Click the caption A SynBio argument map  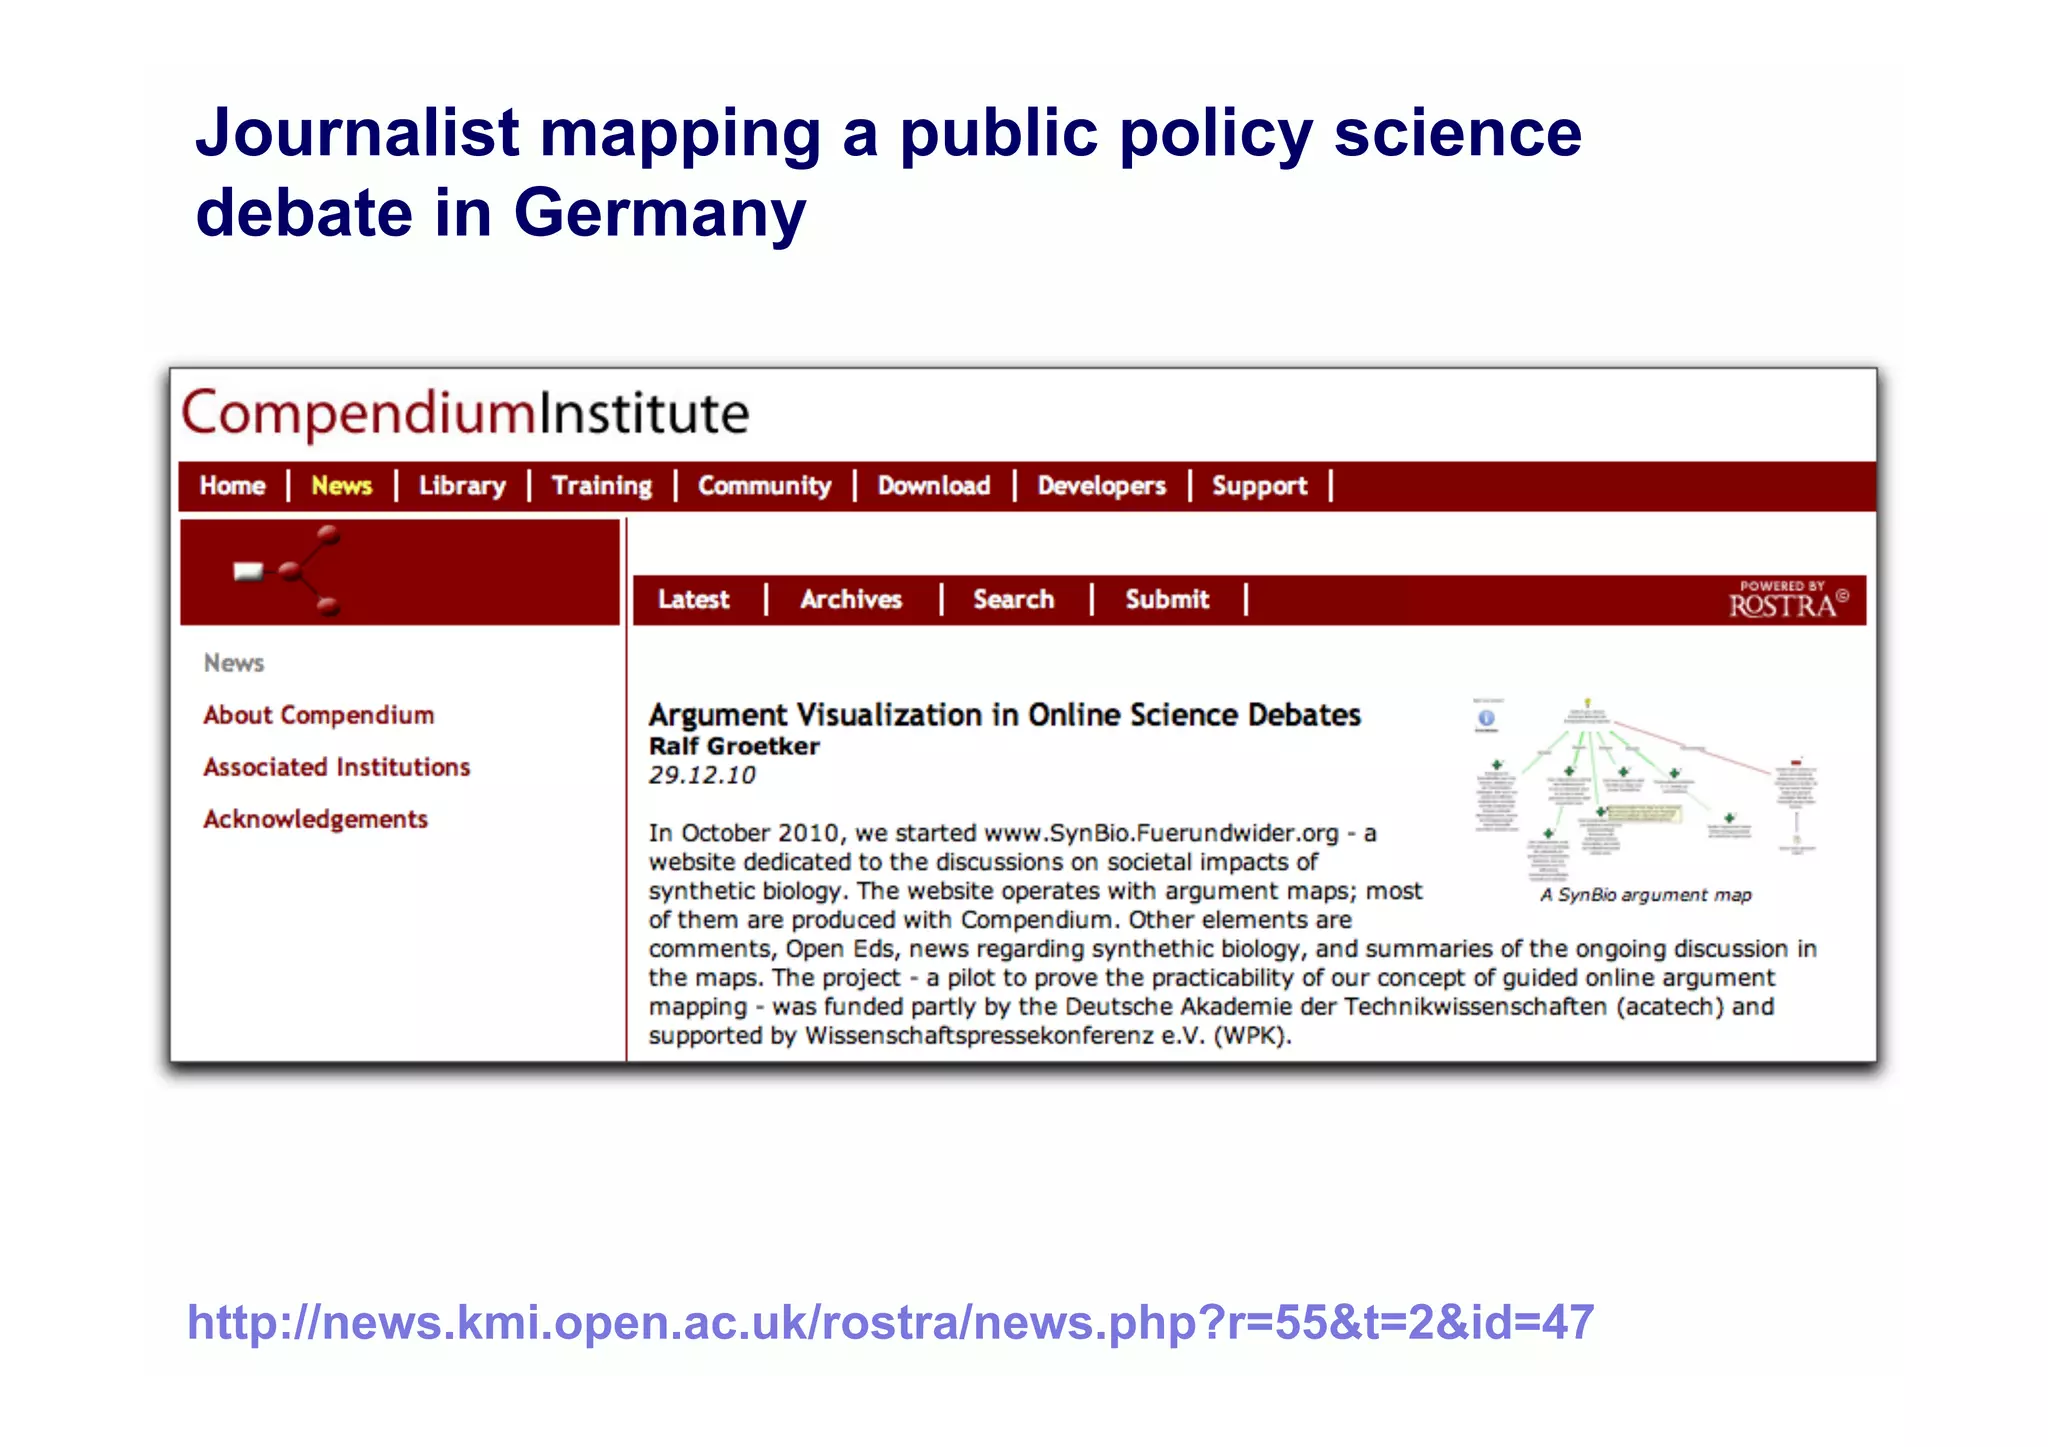(1646, 895)
